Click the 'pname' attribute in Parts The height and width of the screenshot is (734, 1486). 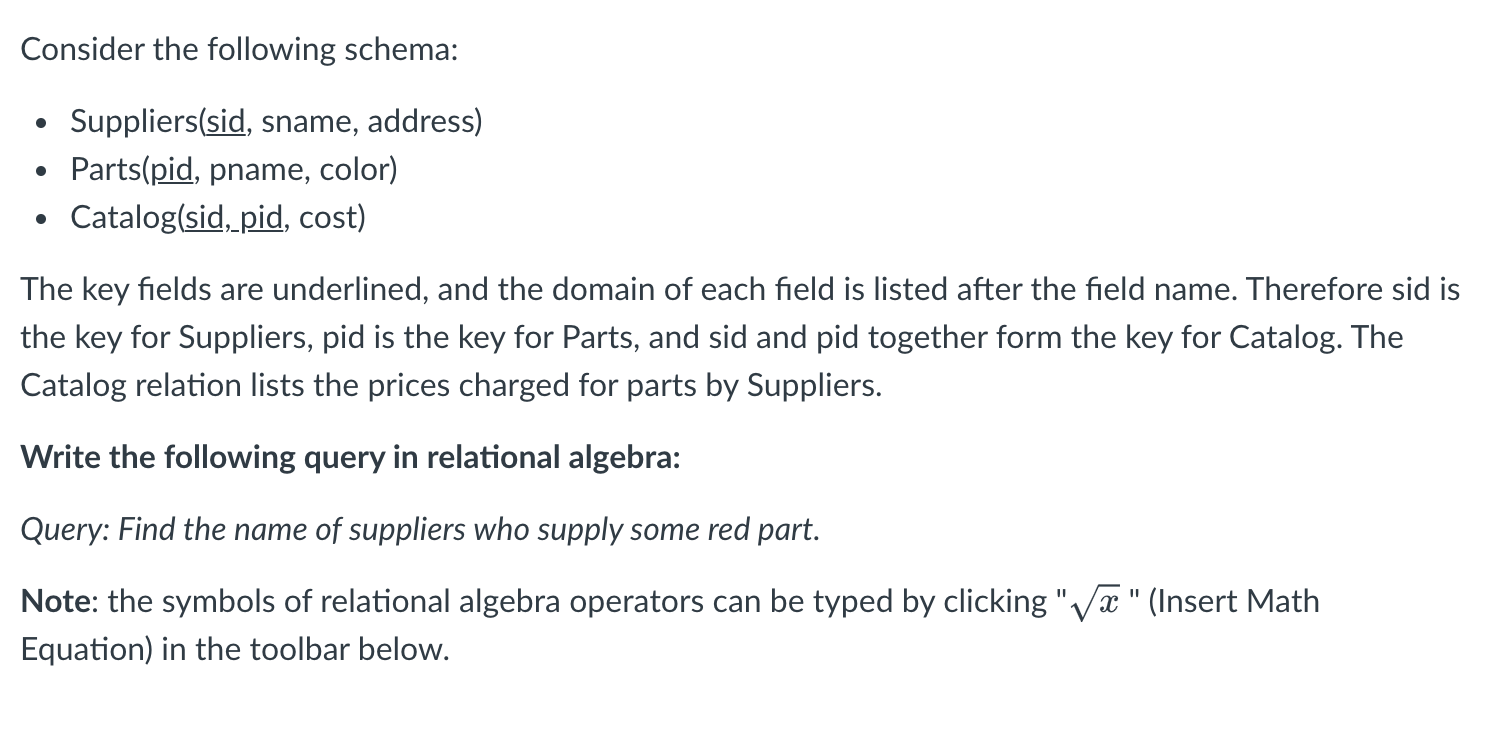[x=255, y=170]
